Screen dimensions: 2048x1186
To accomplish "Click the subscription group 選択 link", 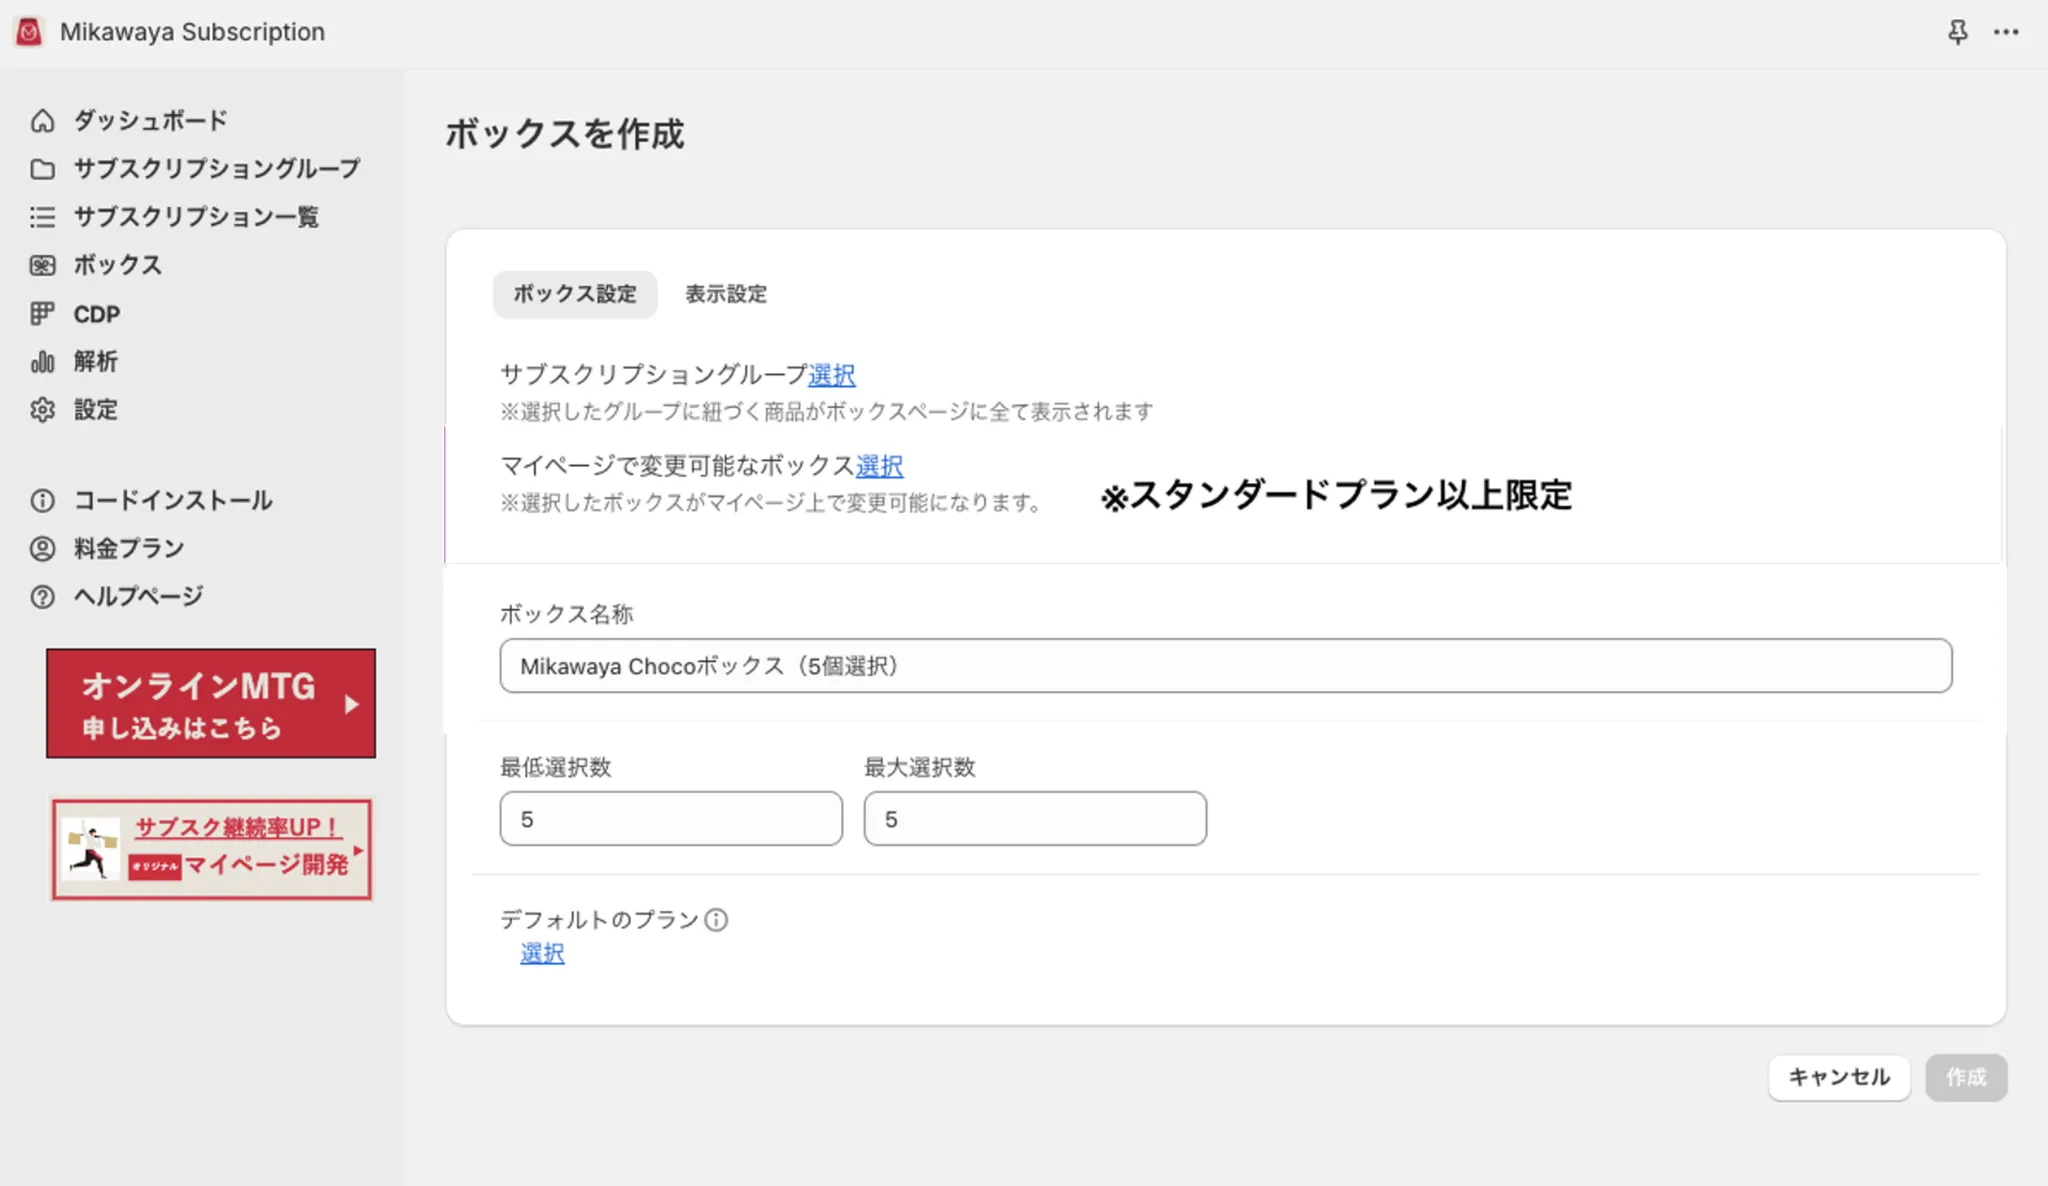I will click(831, 375).
